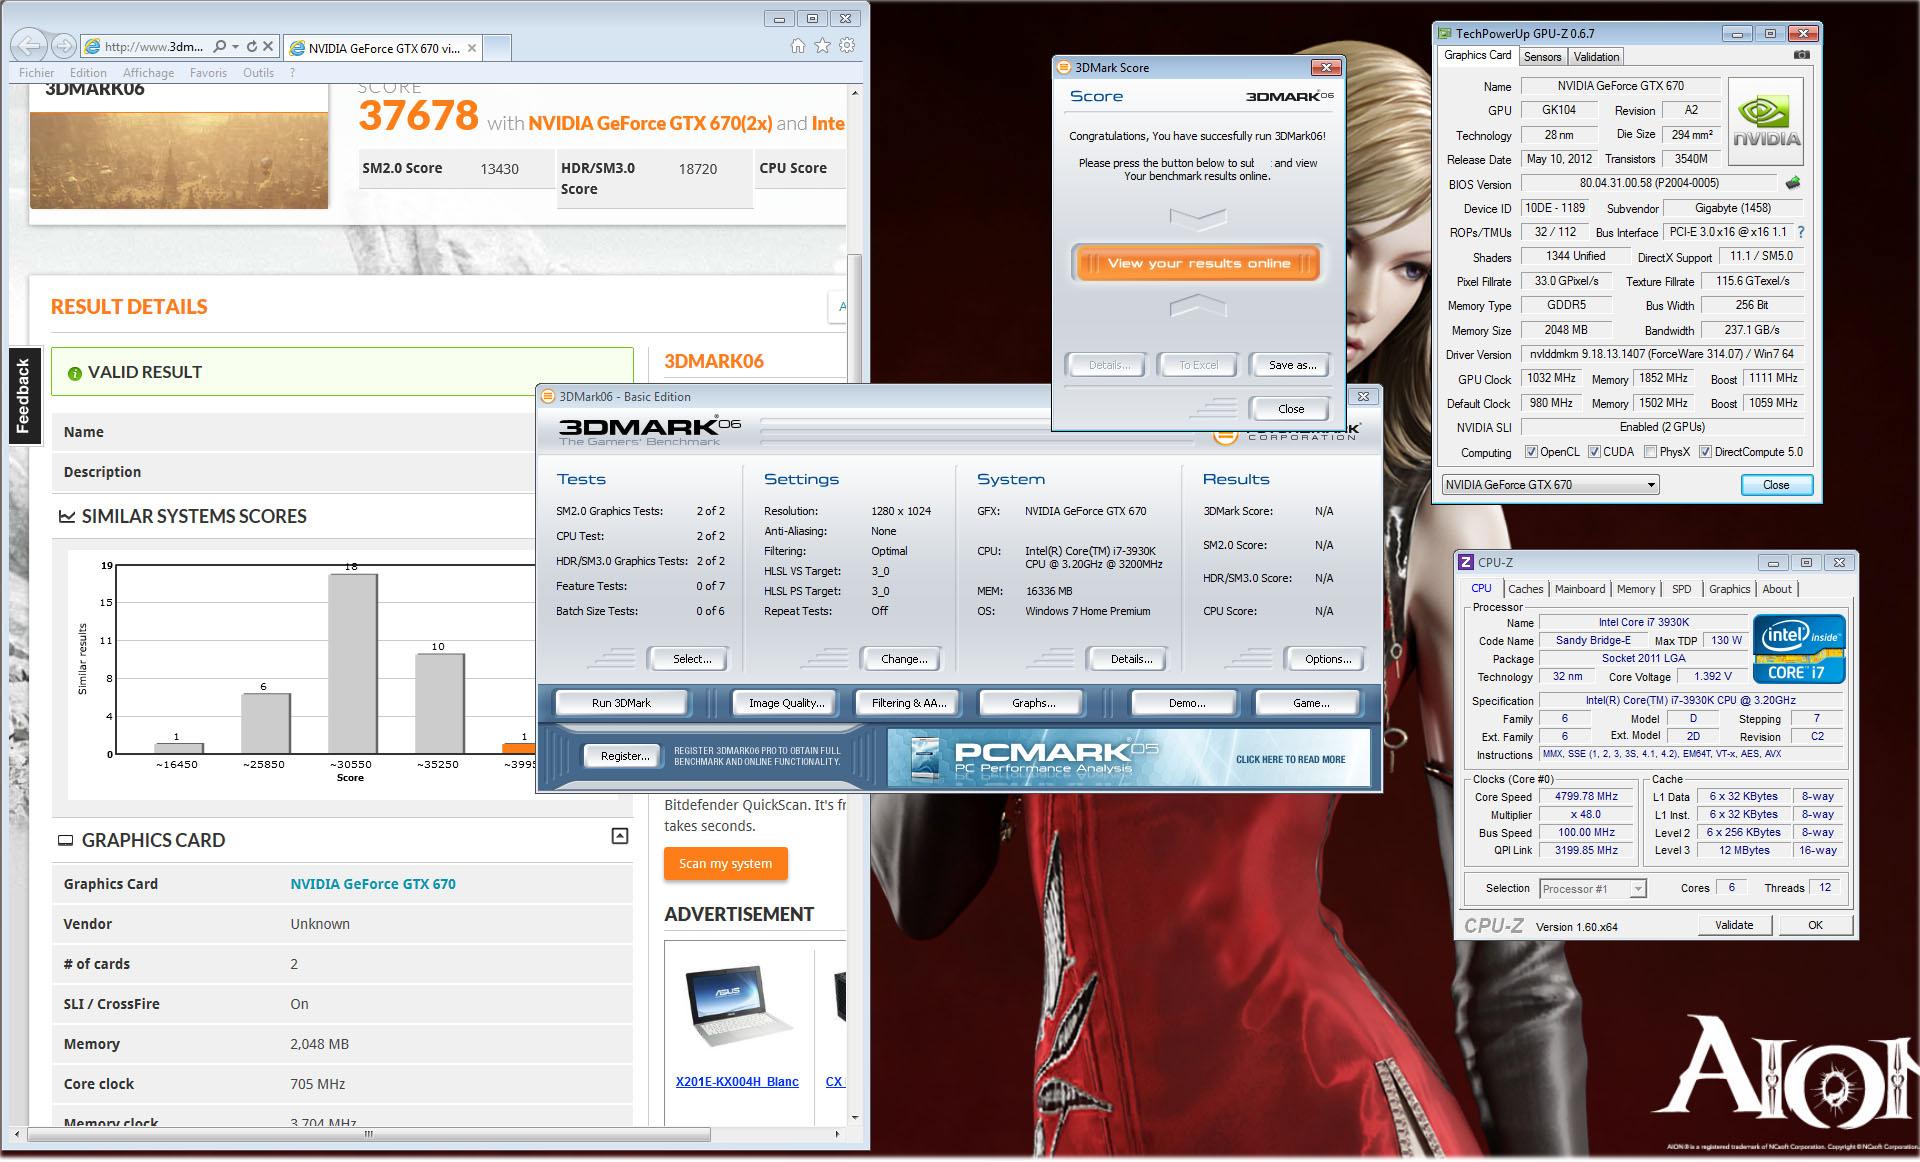The height and width of the screenshot is (1162, 1920).
Task: Click Close button in GPU-Z window
Action: [1775, 485]
